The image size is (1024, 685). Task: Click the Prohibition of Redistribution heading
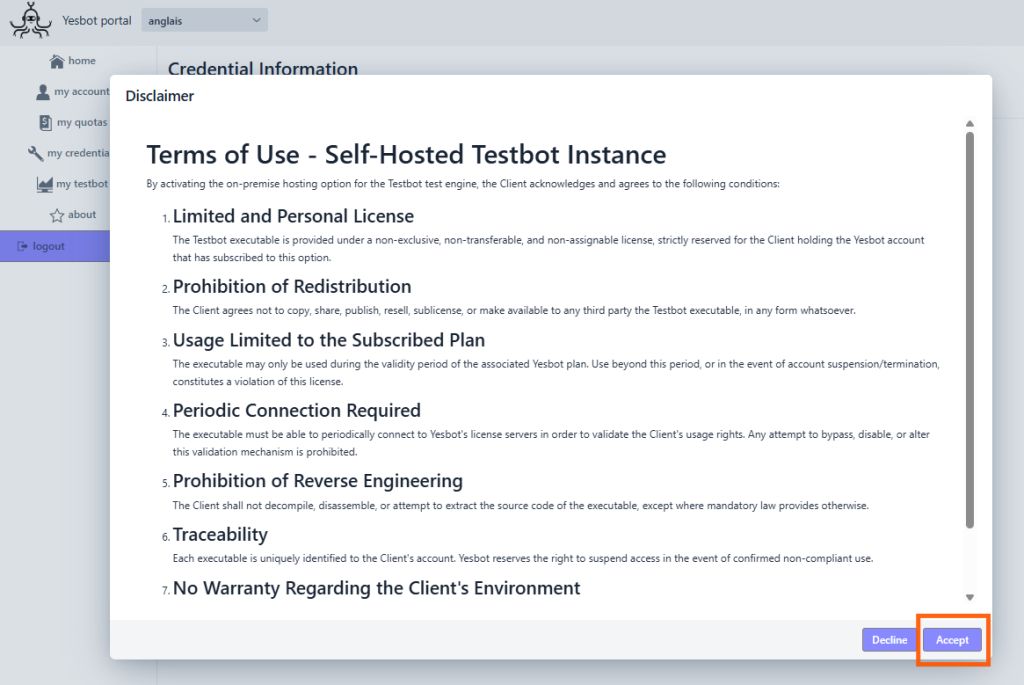[x=292, y=287]
